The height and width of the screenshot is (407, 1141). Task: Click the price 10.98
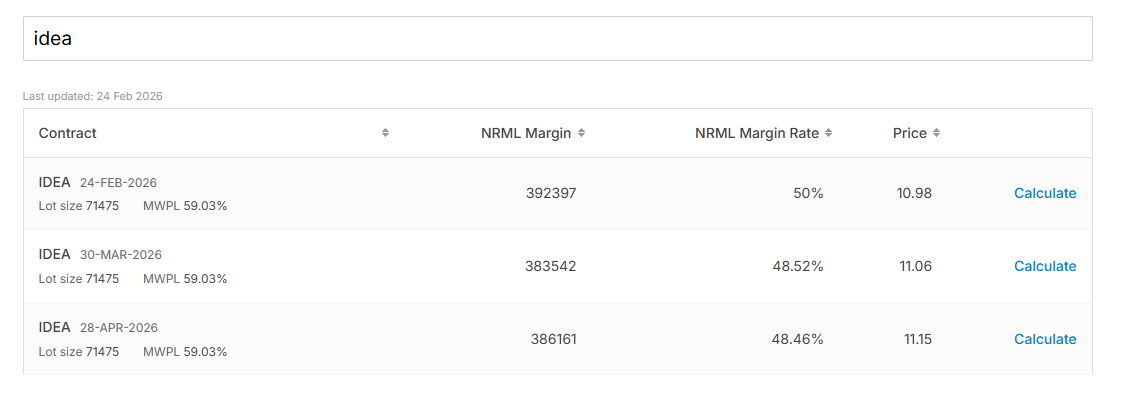[x=914, y=193]
